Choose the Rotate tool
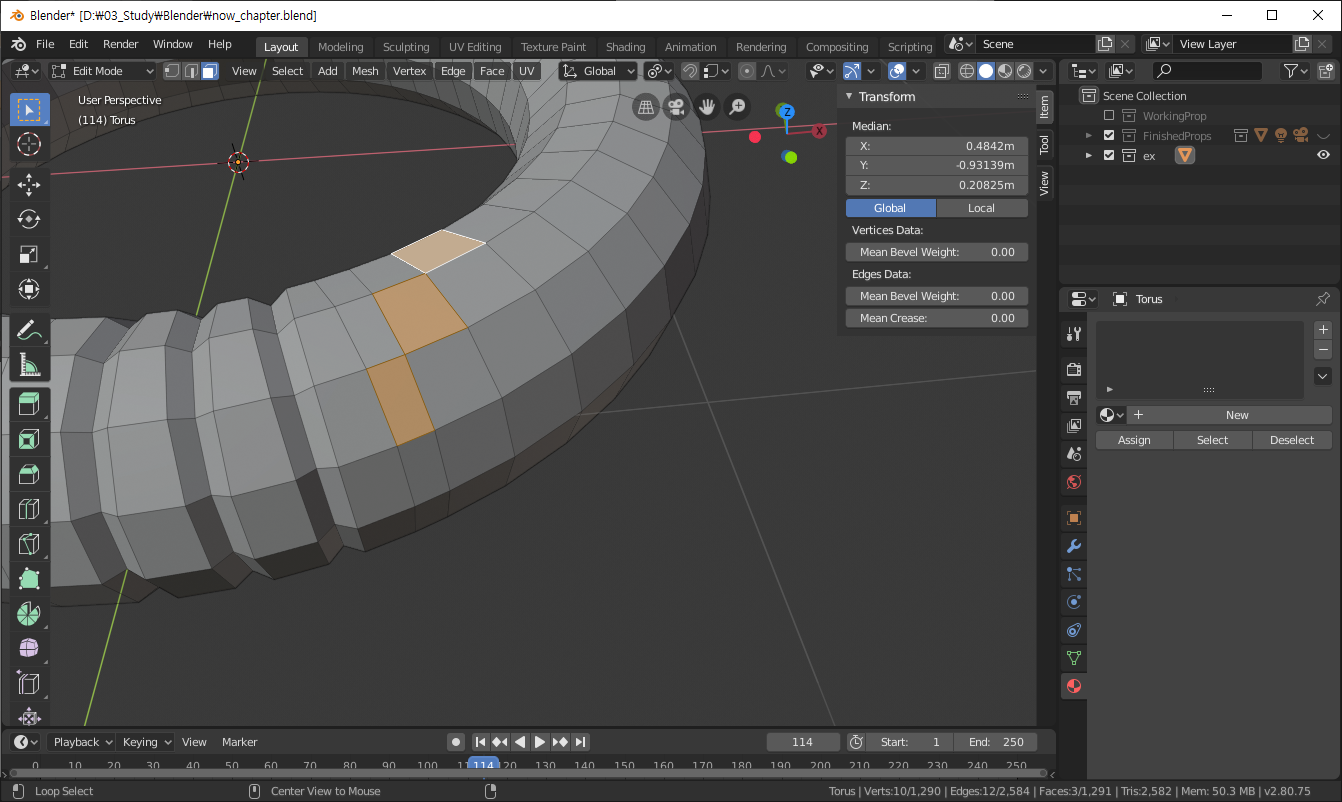The width and height of the screenshot is (1342, 802). pyautogui.click(x=29, y=219)
